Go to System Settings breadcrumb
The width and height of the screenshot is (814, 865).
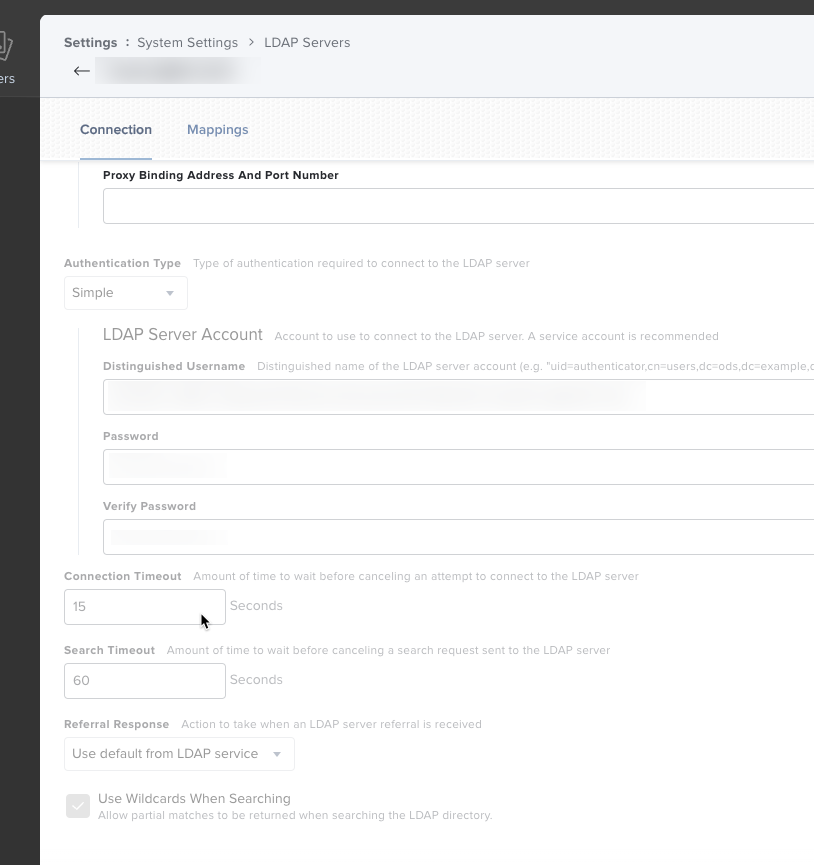coord(188,42)
